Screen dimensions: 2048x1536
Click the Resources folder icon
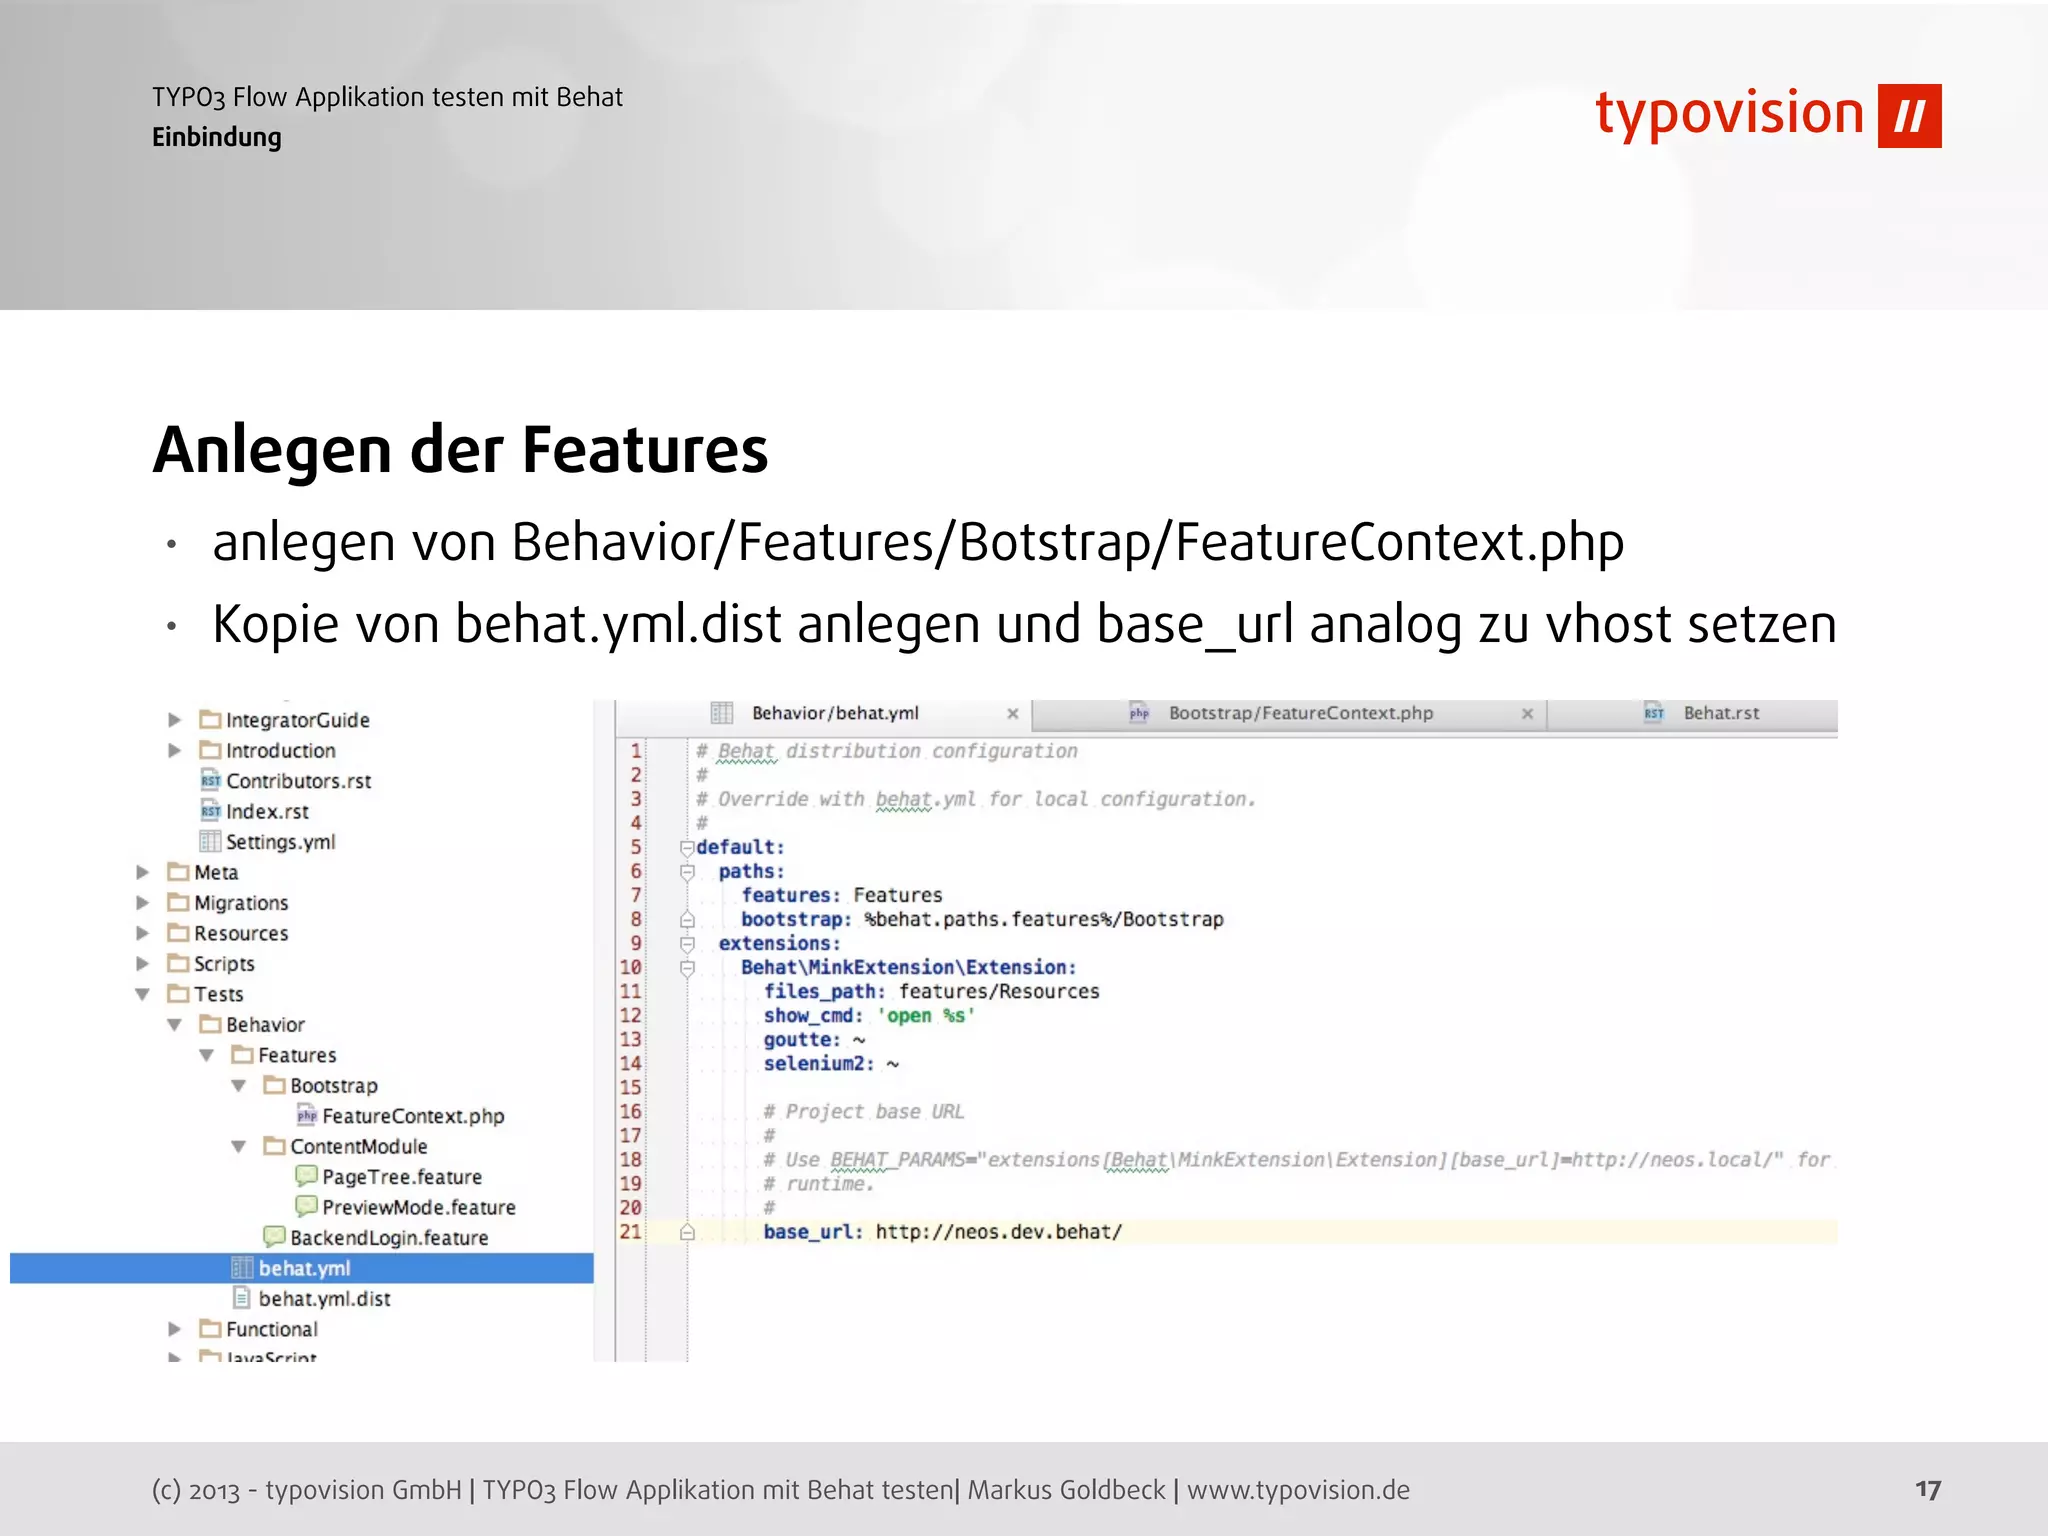pos(178,933)
